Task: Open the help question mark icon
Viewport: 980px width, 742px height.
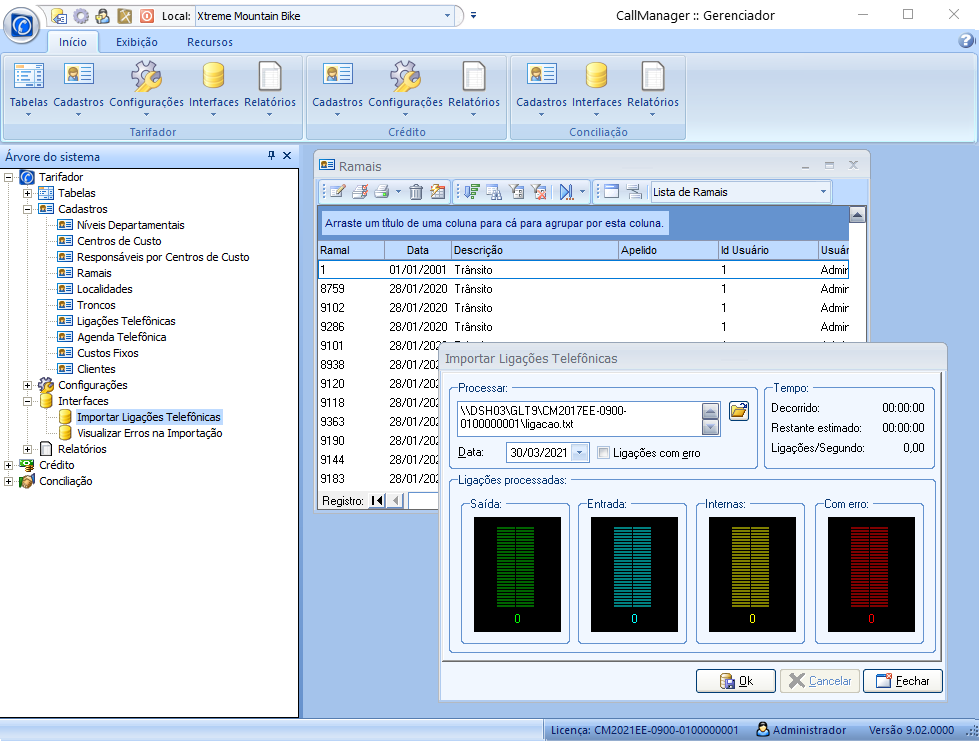Action: click(x=966, y=41)
